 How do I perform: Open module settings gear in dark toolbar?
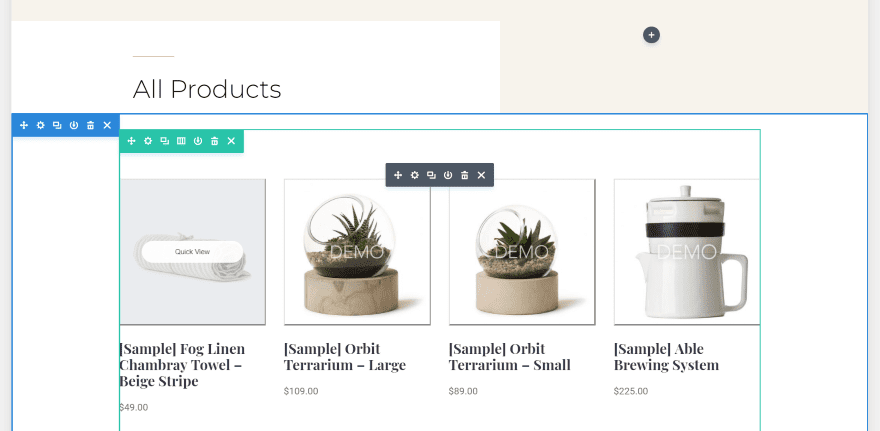click(x=415, y=175)
